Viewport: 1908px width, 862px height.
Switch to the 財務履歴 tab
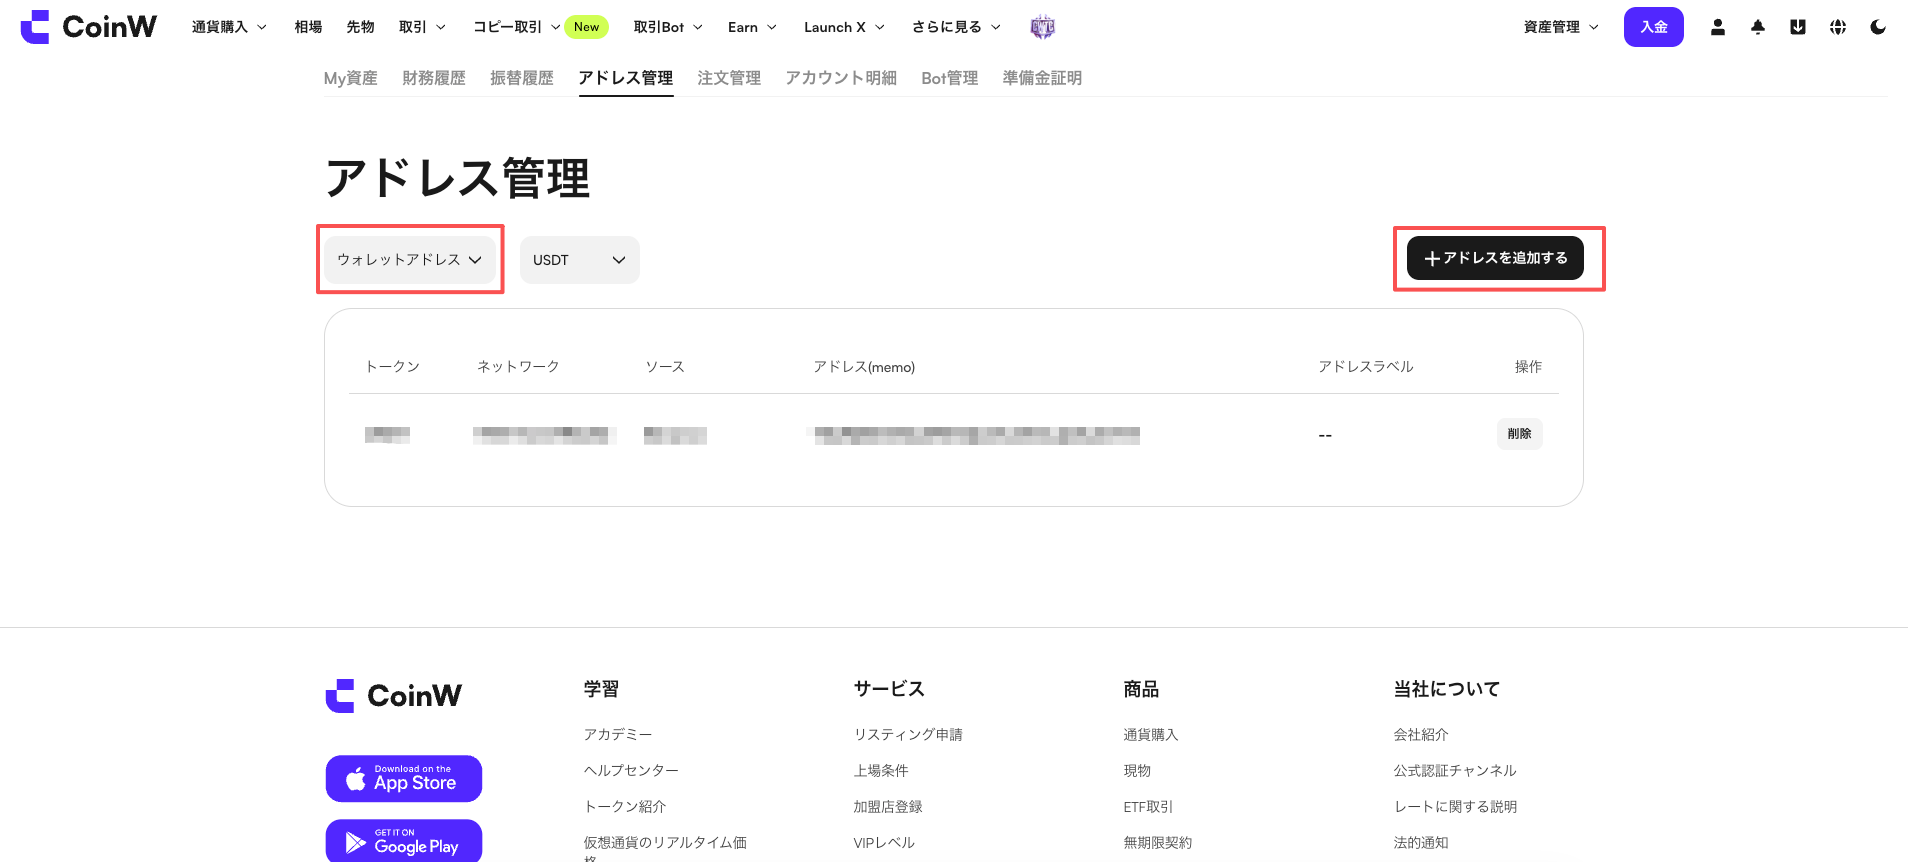434,78
